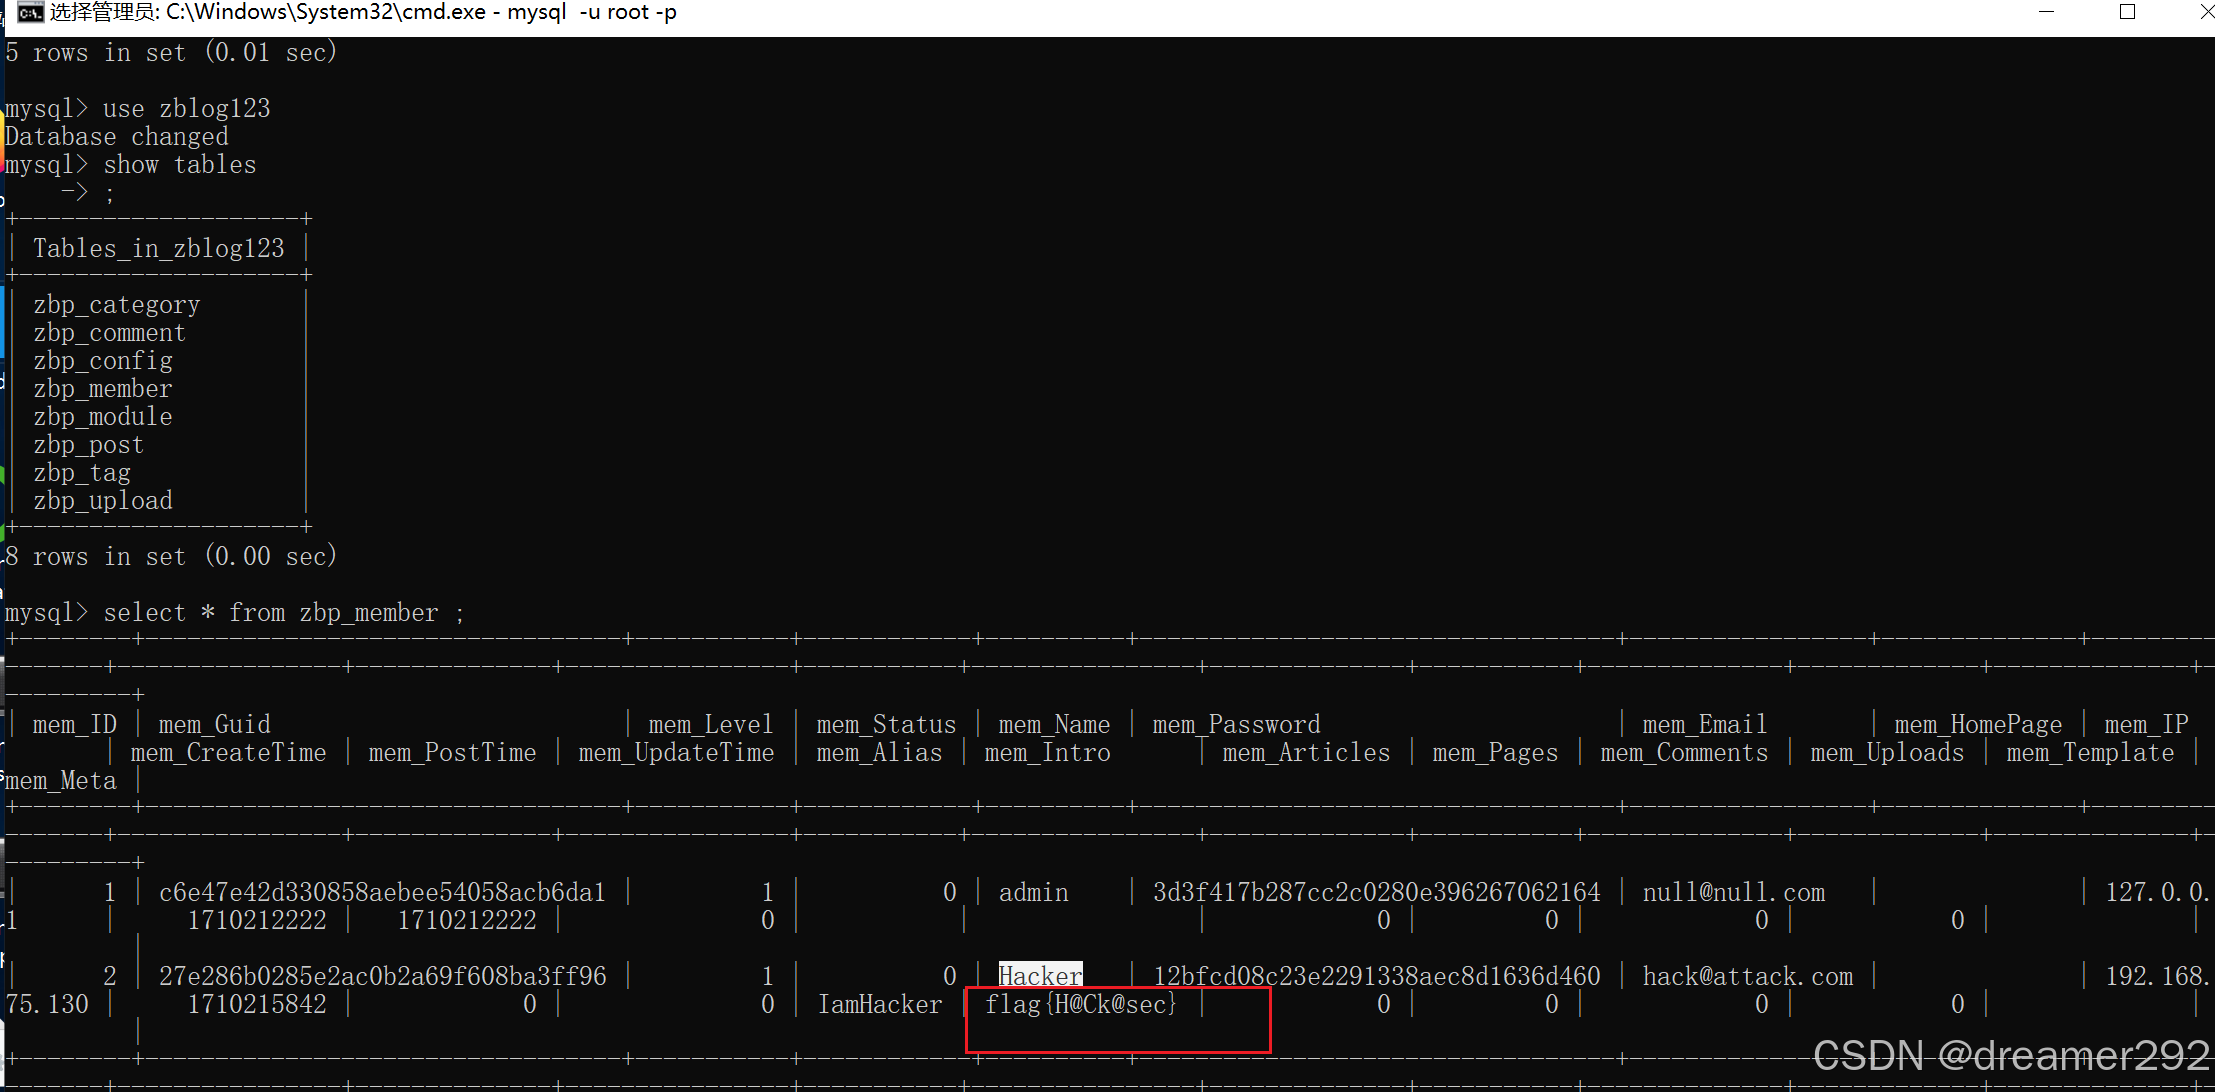Click the use zblog123 command line
Screen dimensions: 2215x1092
[186, 109]
